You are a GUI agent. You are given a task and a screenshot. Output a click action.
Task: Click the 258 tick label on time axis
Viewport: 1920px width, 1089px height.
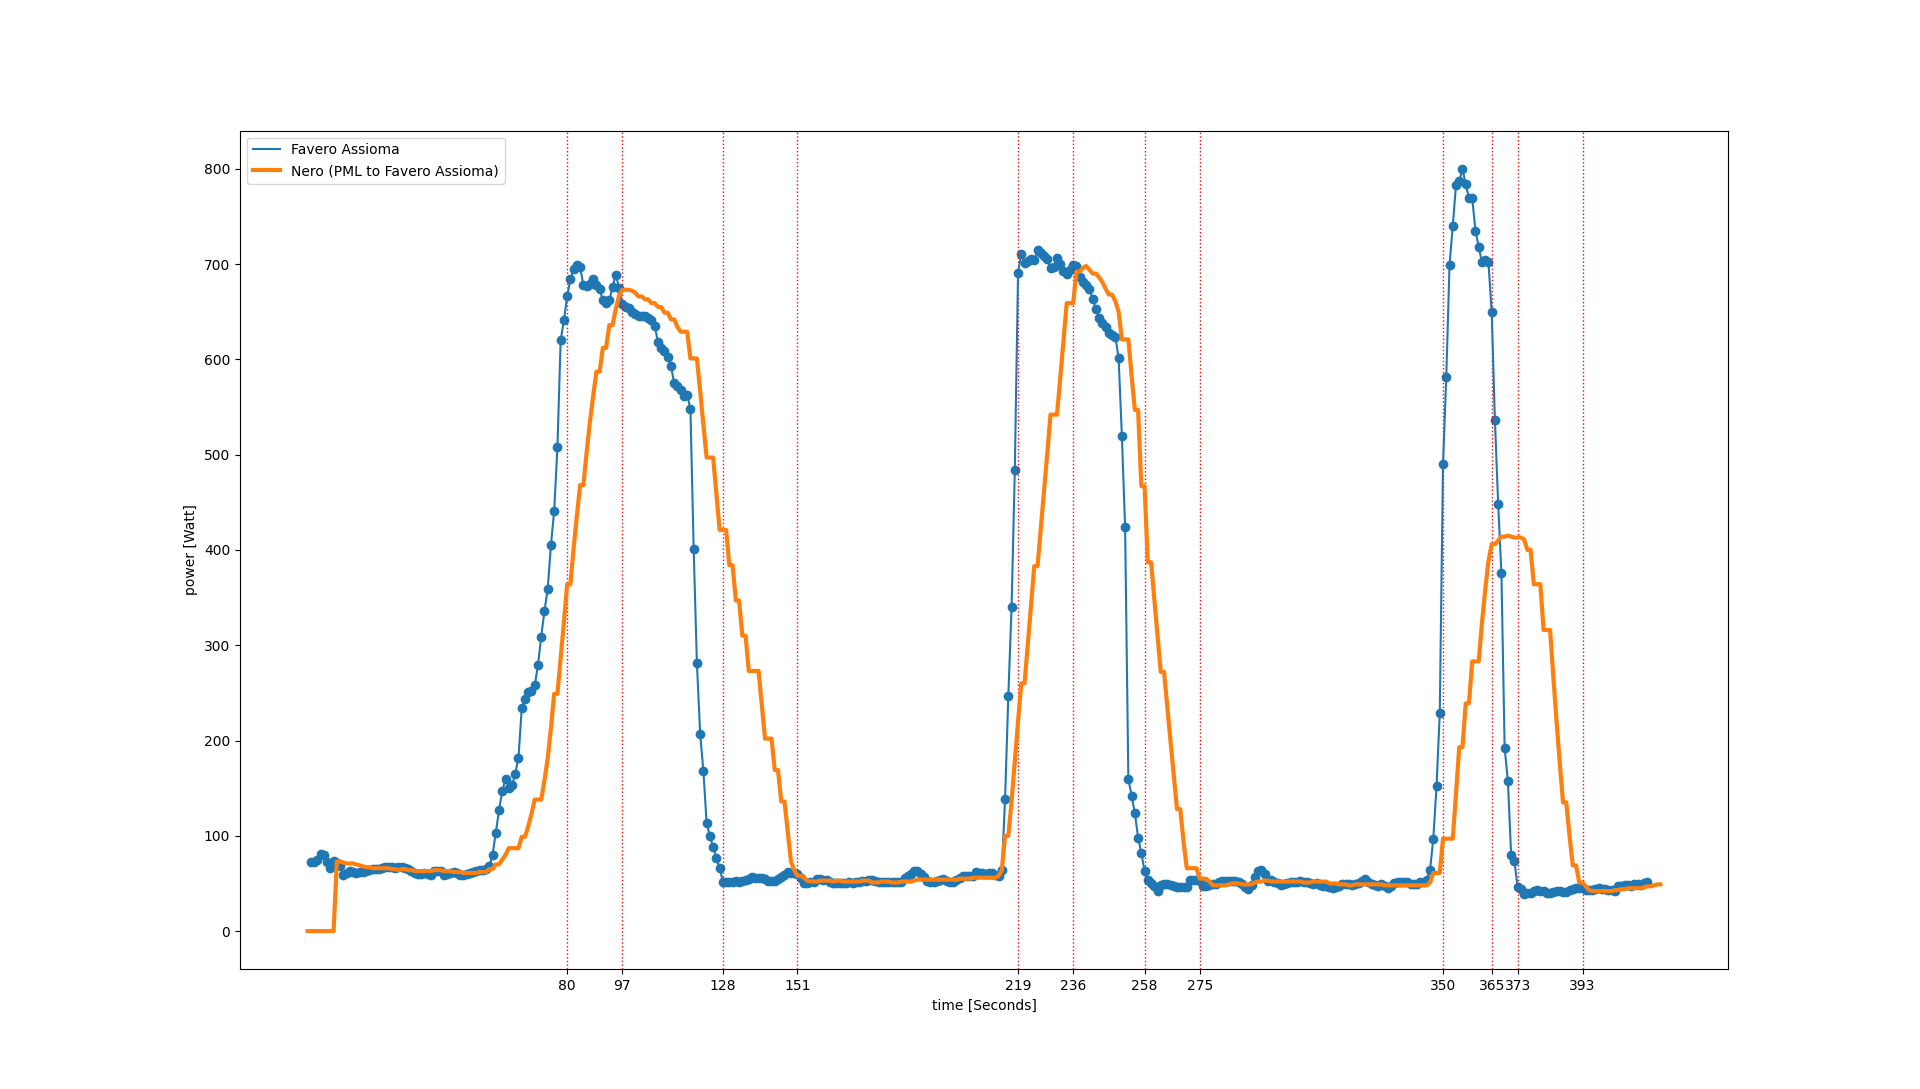coord(1144,986)
